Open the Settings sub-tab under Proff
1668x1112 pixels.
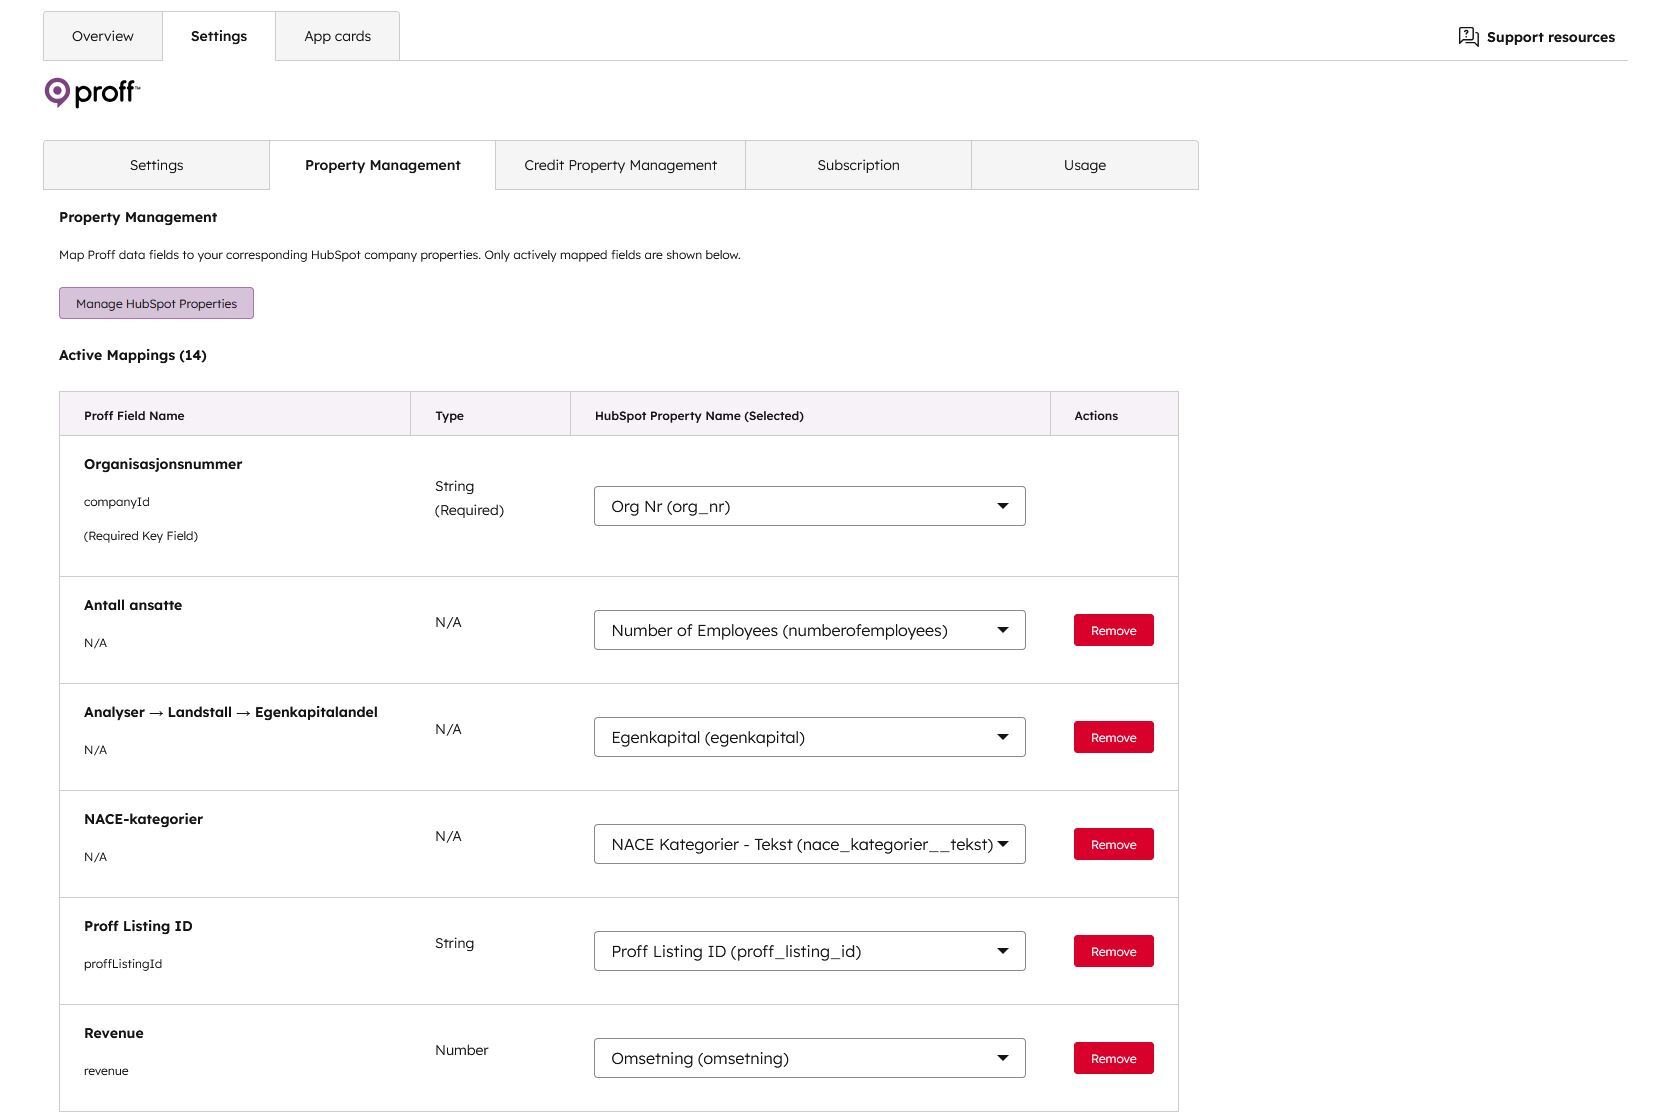coord(156,165)
